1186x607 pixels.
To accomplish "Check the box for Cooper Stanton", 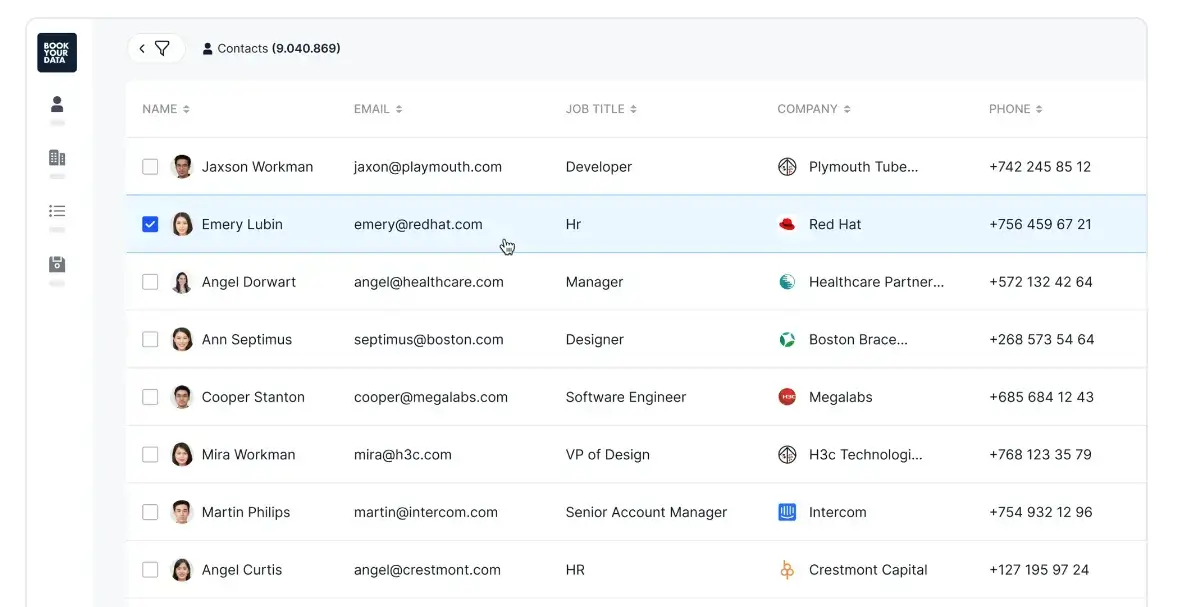I will (150, 397).
